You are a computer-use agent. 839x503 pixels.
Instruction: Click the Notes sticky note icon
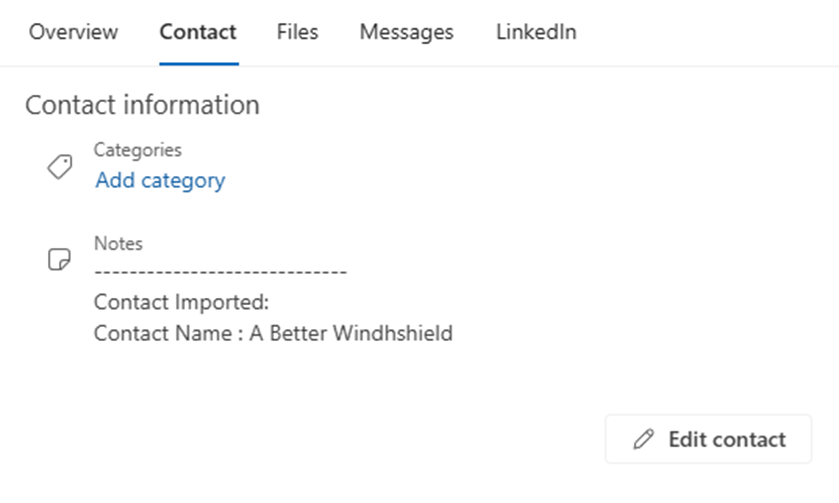60,260
